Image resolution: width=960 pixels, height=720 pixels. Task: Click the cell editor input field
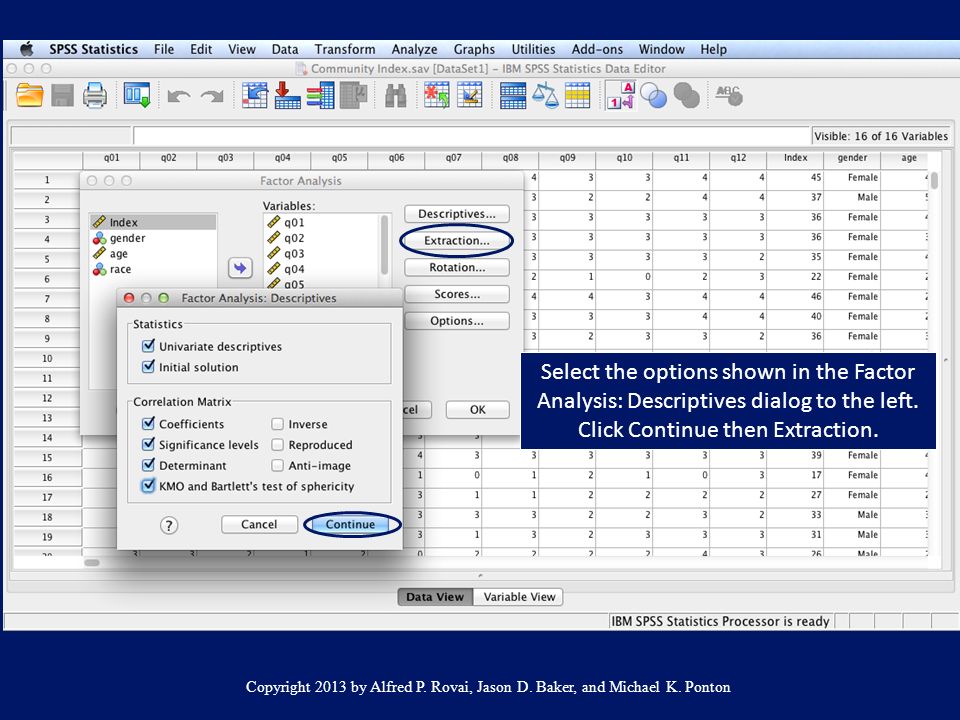(x=471, y=135)
